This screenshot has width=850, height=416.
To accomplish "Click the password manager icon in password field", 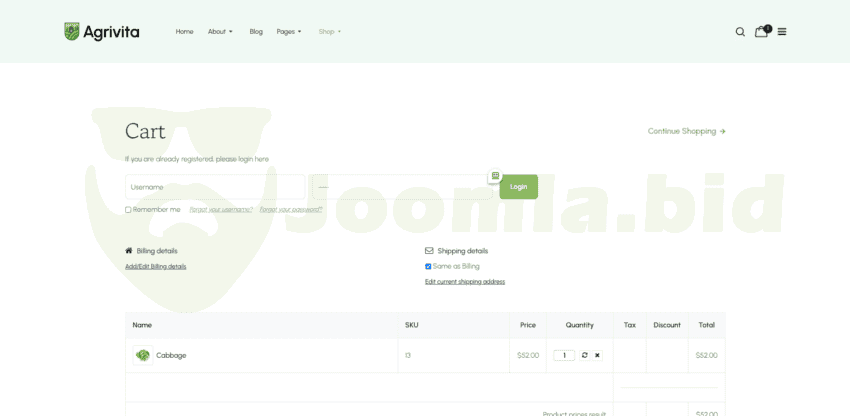I will click(495, 176).
